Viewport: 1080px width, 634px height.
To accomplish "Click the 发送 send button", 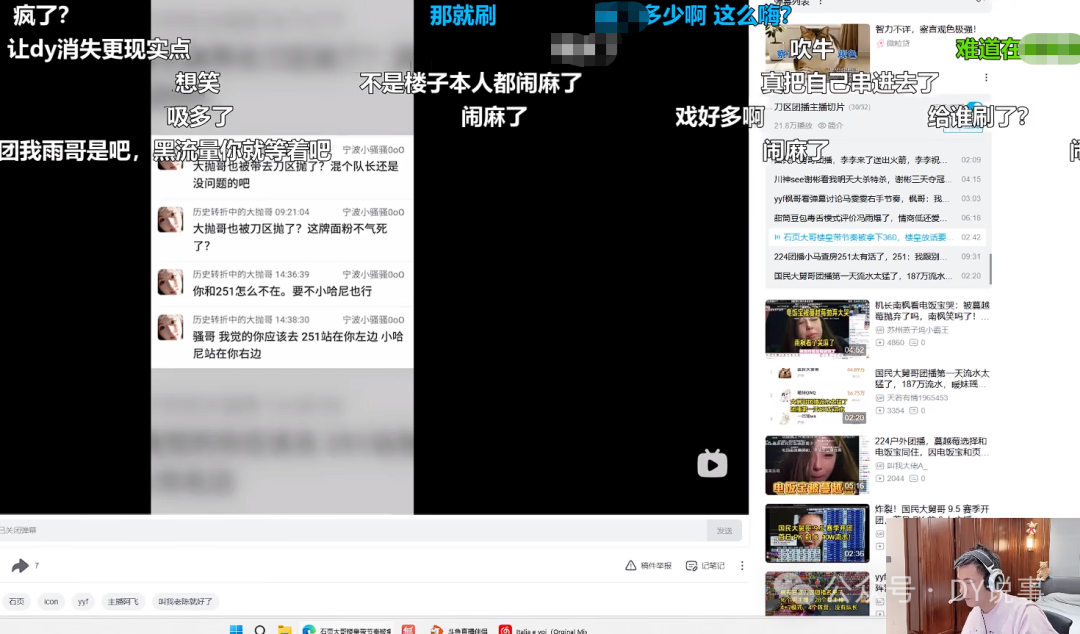I will 724,531.
